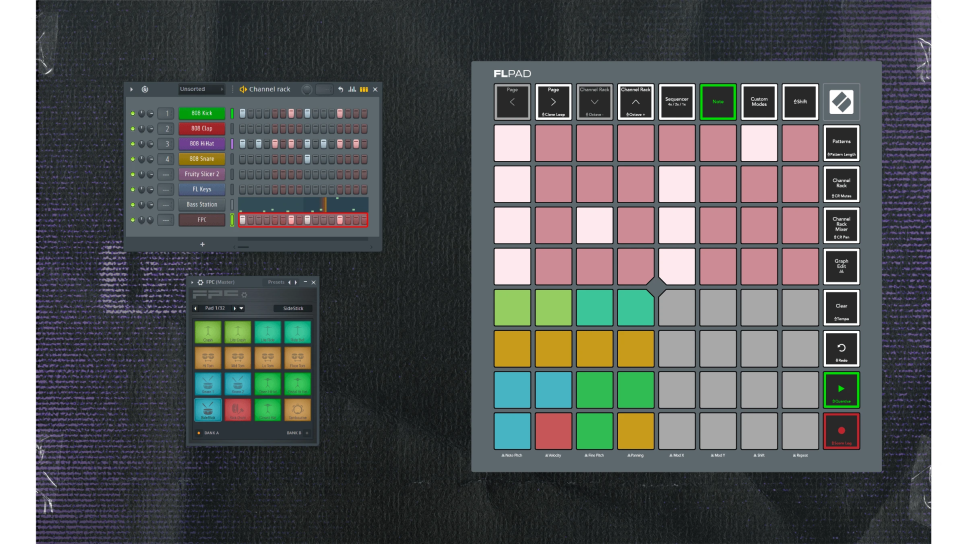The image size is (966, 544).
Task: Open graph editor bars icon in Channel rack
Action: 352,89
